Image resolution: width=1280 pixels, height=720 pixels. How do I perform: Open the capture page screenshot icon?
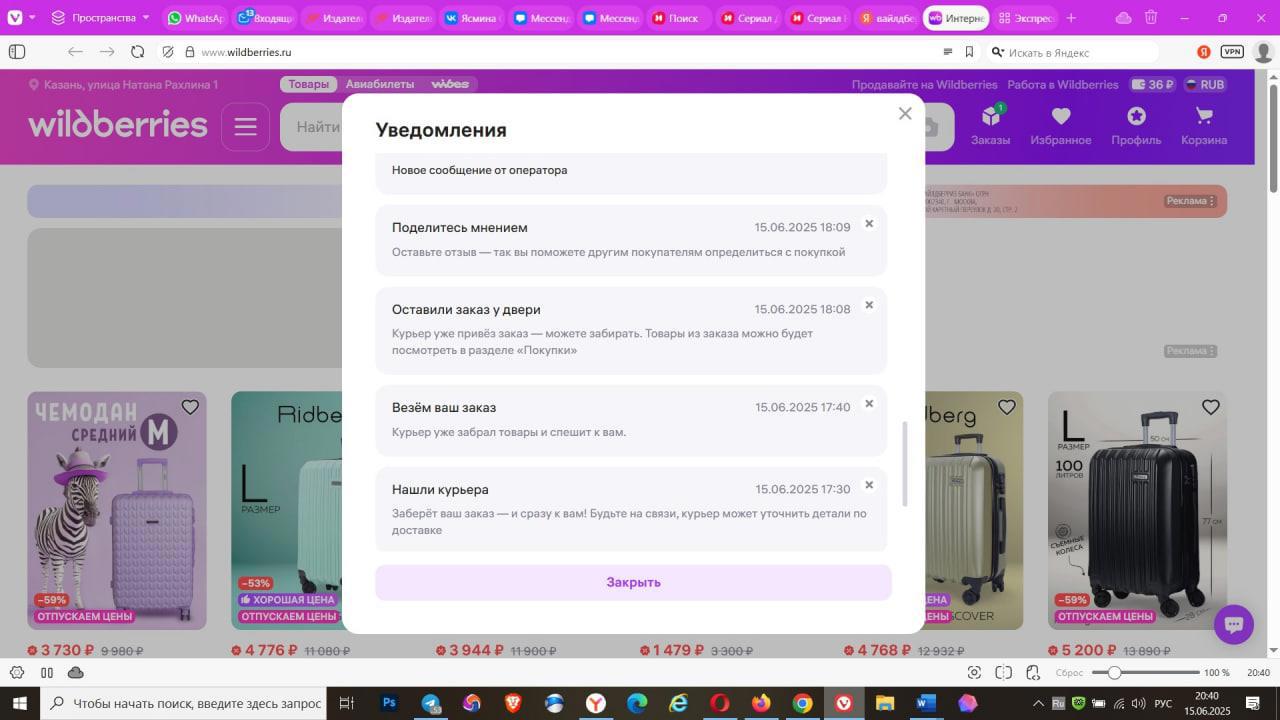pos(974,673)
